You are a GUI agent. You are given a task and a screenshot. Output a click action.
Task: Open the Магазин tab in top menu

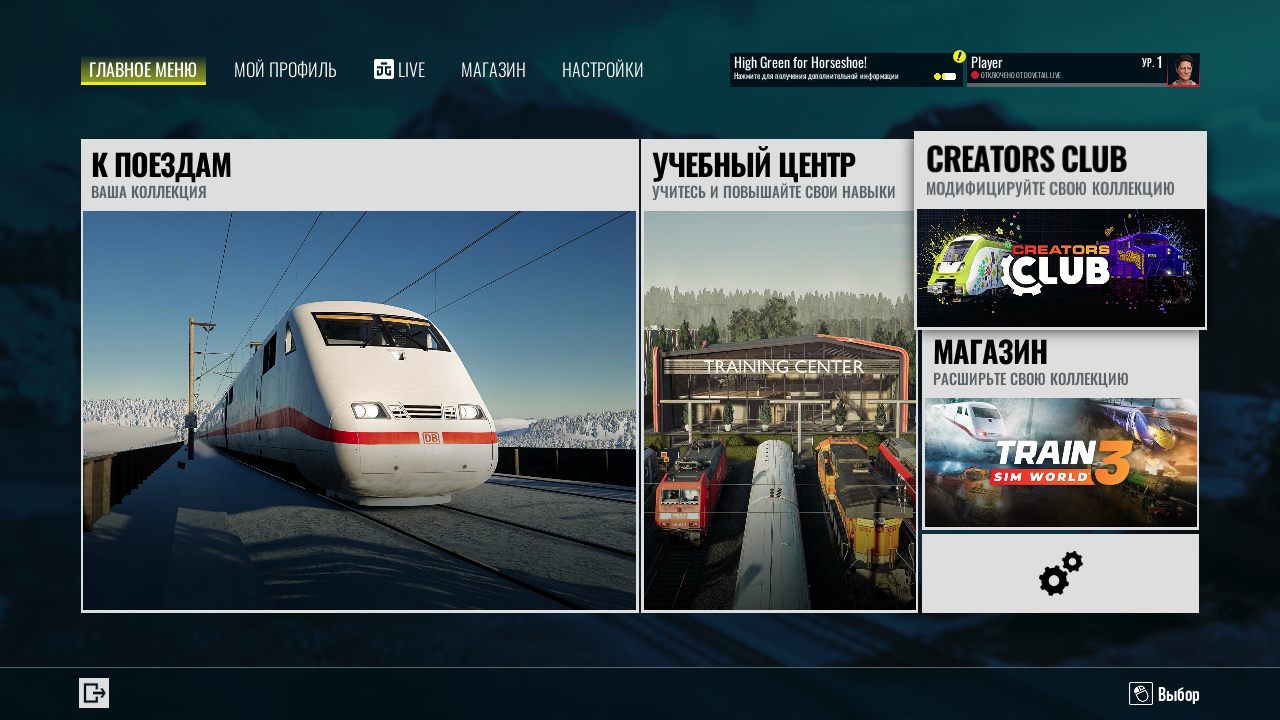coord(493,70)
